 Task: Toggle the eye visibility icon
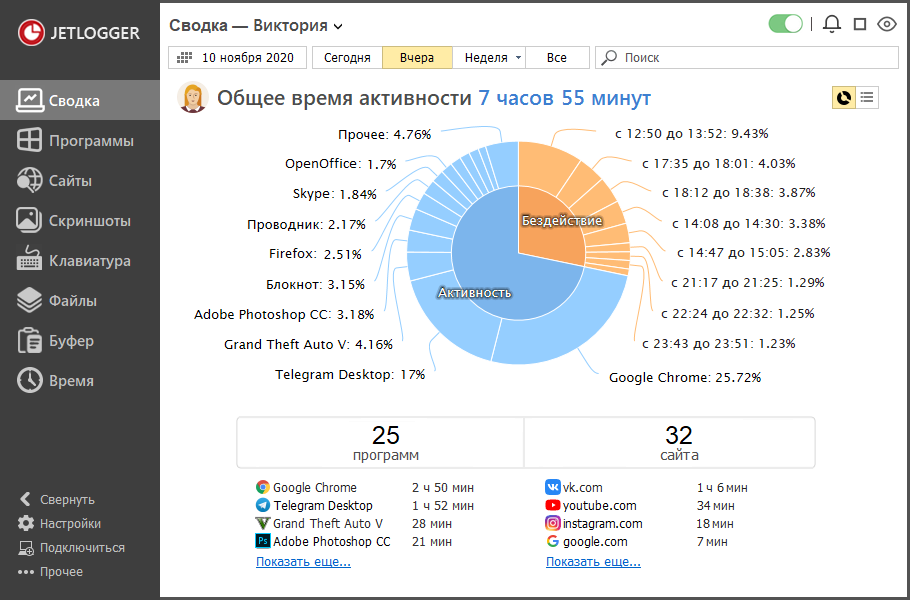tap(887, 24)
